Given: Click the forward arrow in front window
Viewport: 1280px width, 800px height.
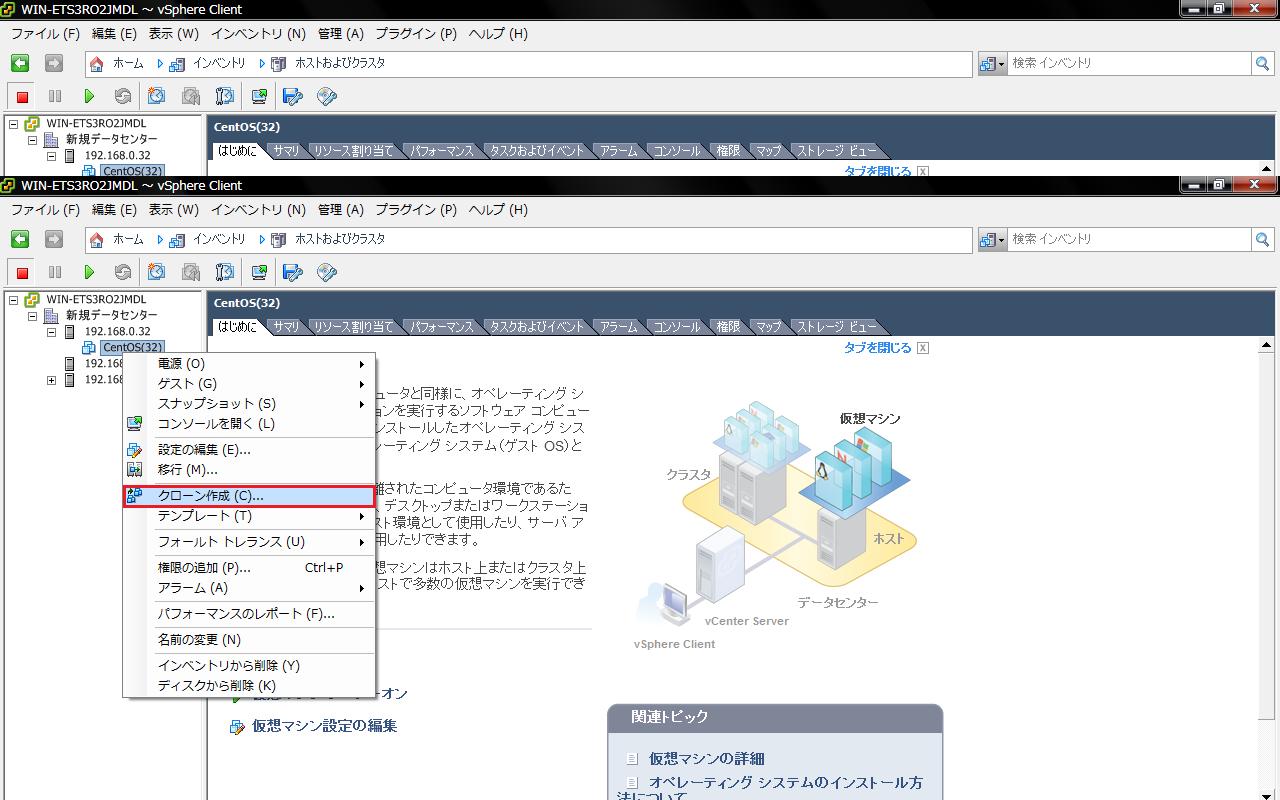Looking at the screenshot, I should point(54,239).
